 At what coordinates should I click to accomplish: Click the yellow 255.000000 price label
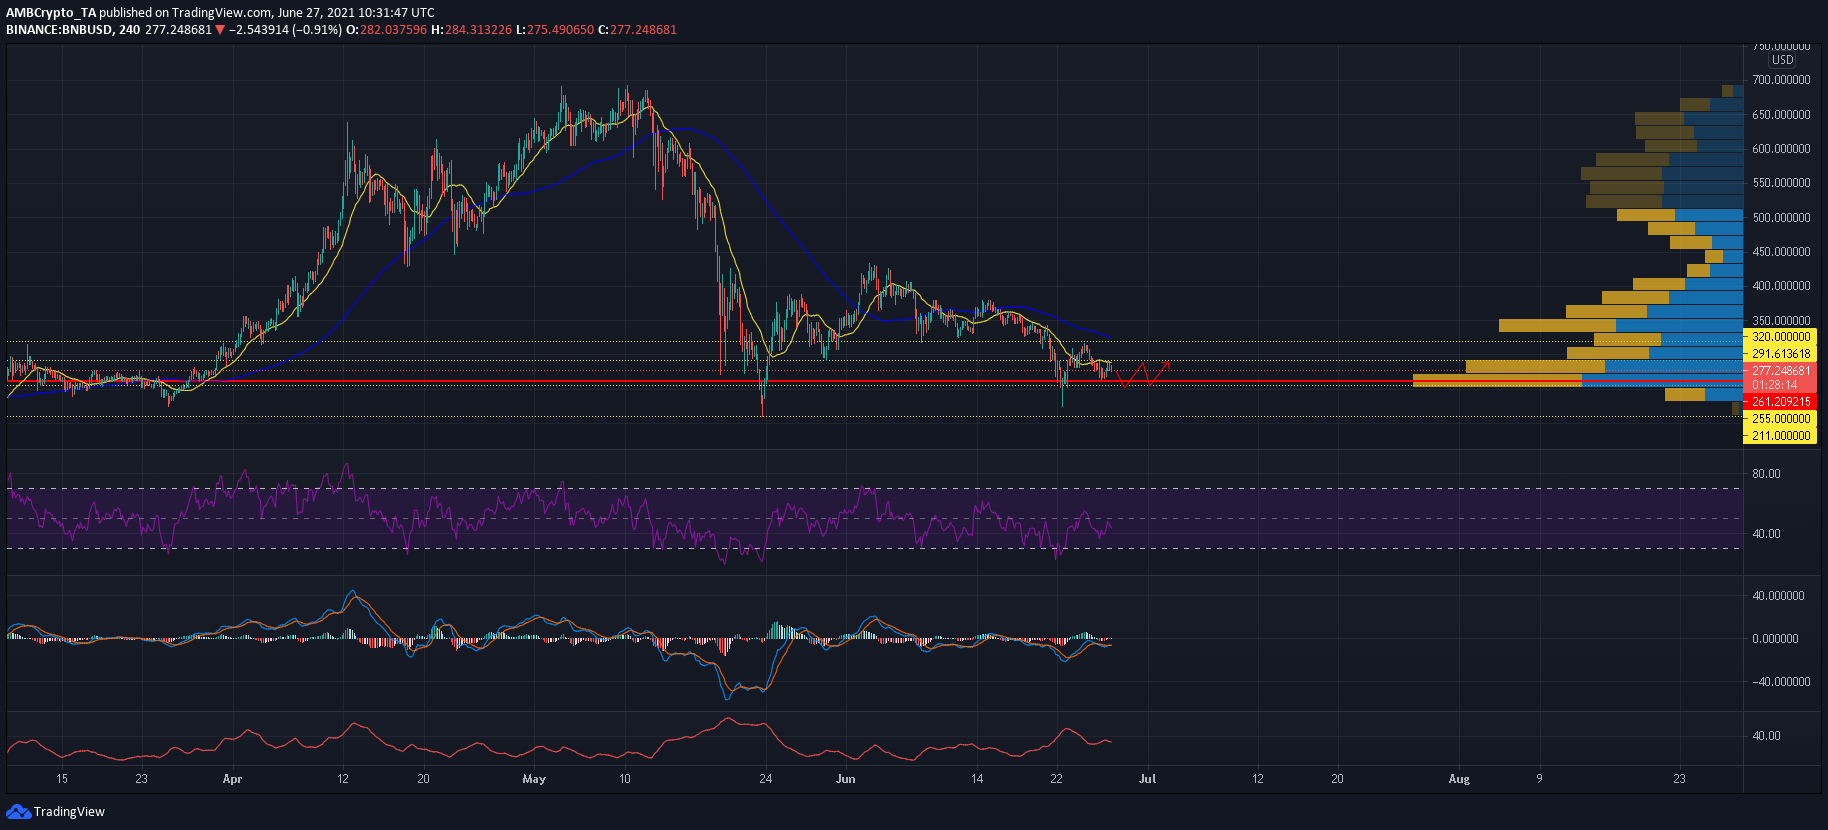1780,419
